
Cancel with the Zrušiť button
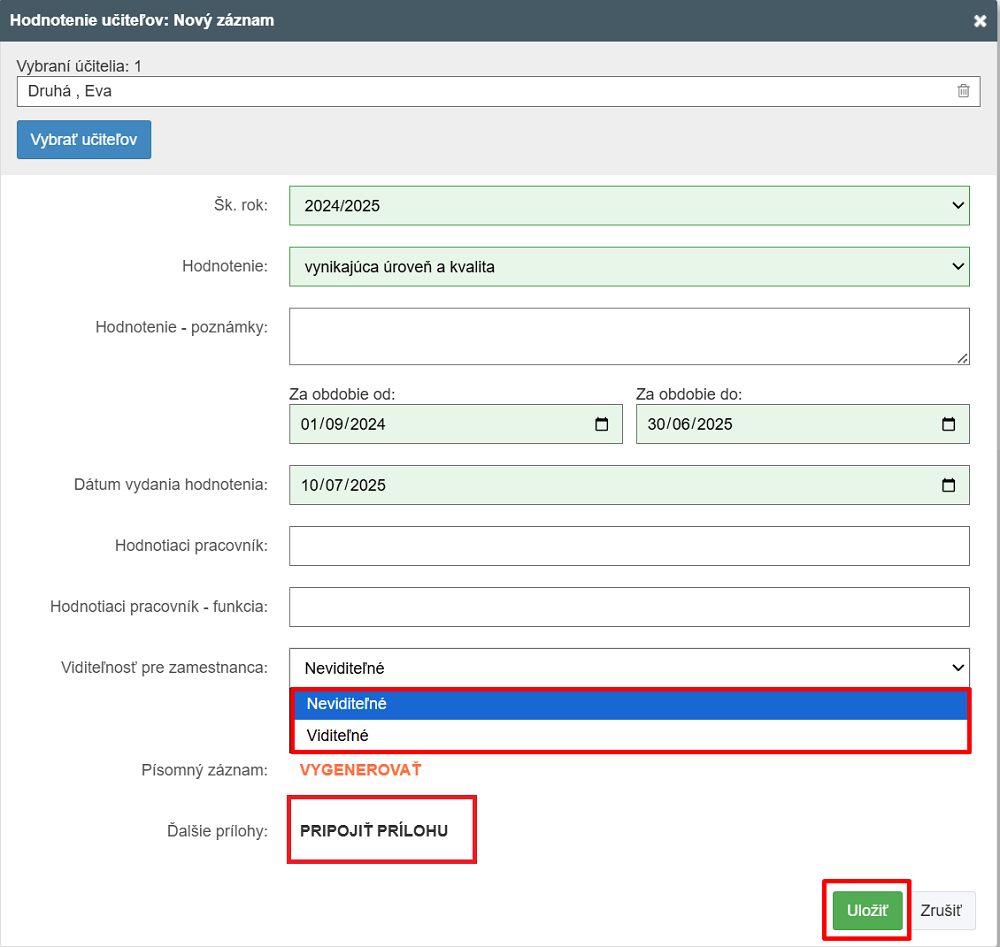coord(941,911)
